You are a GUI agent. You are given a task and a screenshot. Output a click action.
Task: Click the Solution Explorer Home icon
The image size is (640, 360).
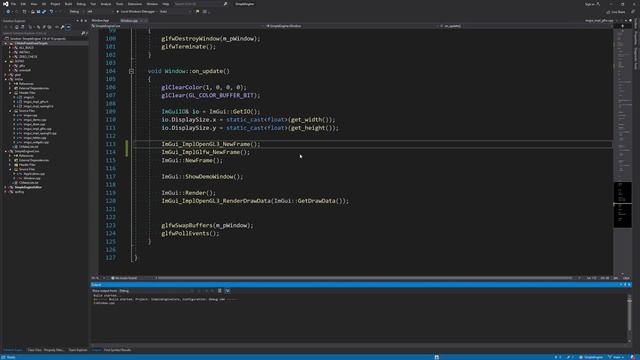(17, 27)
